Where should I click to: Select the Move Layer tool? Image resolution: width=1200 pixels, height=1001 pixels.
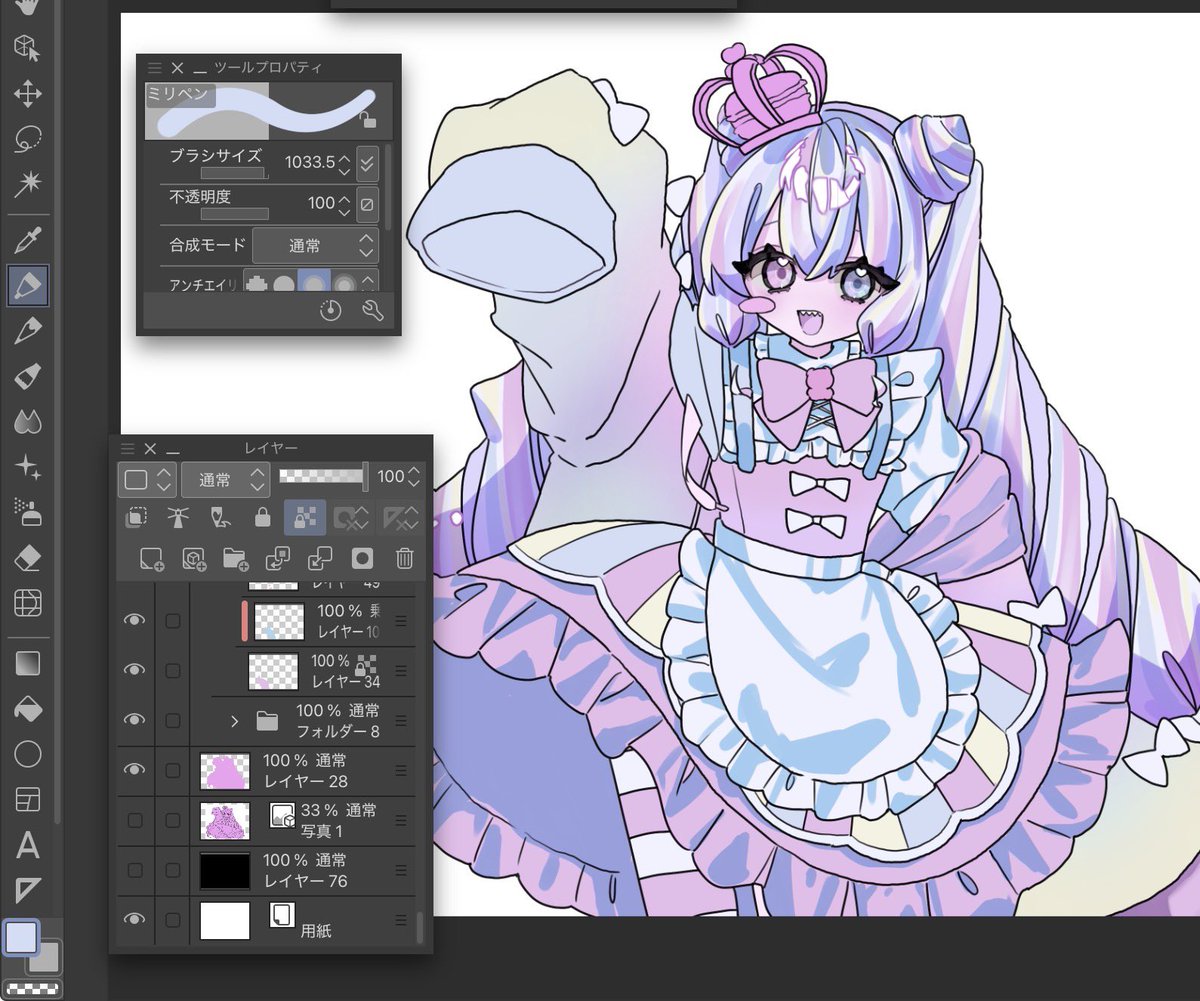pos(27,94)
